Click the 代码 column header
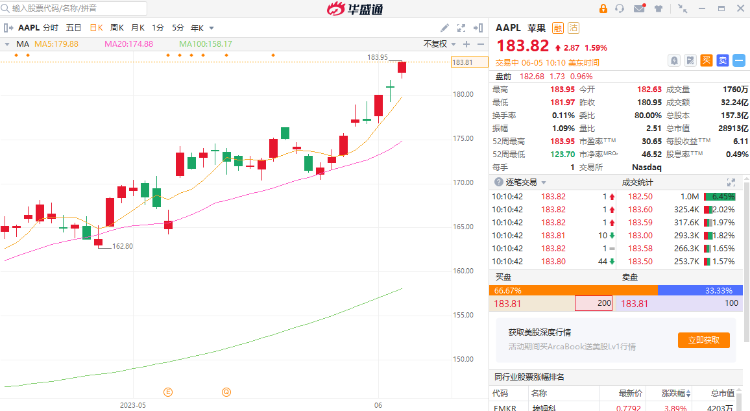The height and width of the screenshot is (411, 750). (500, 393)
